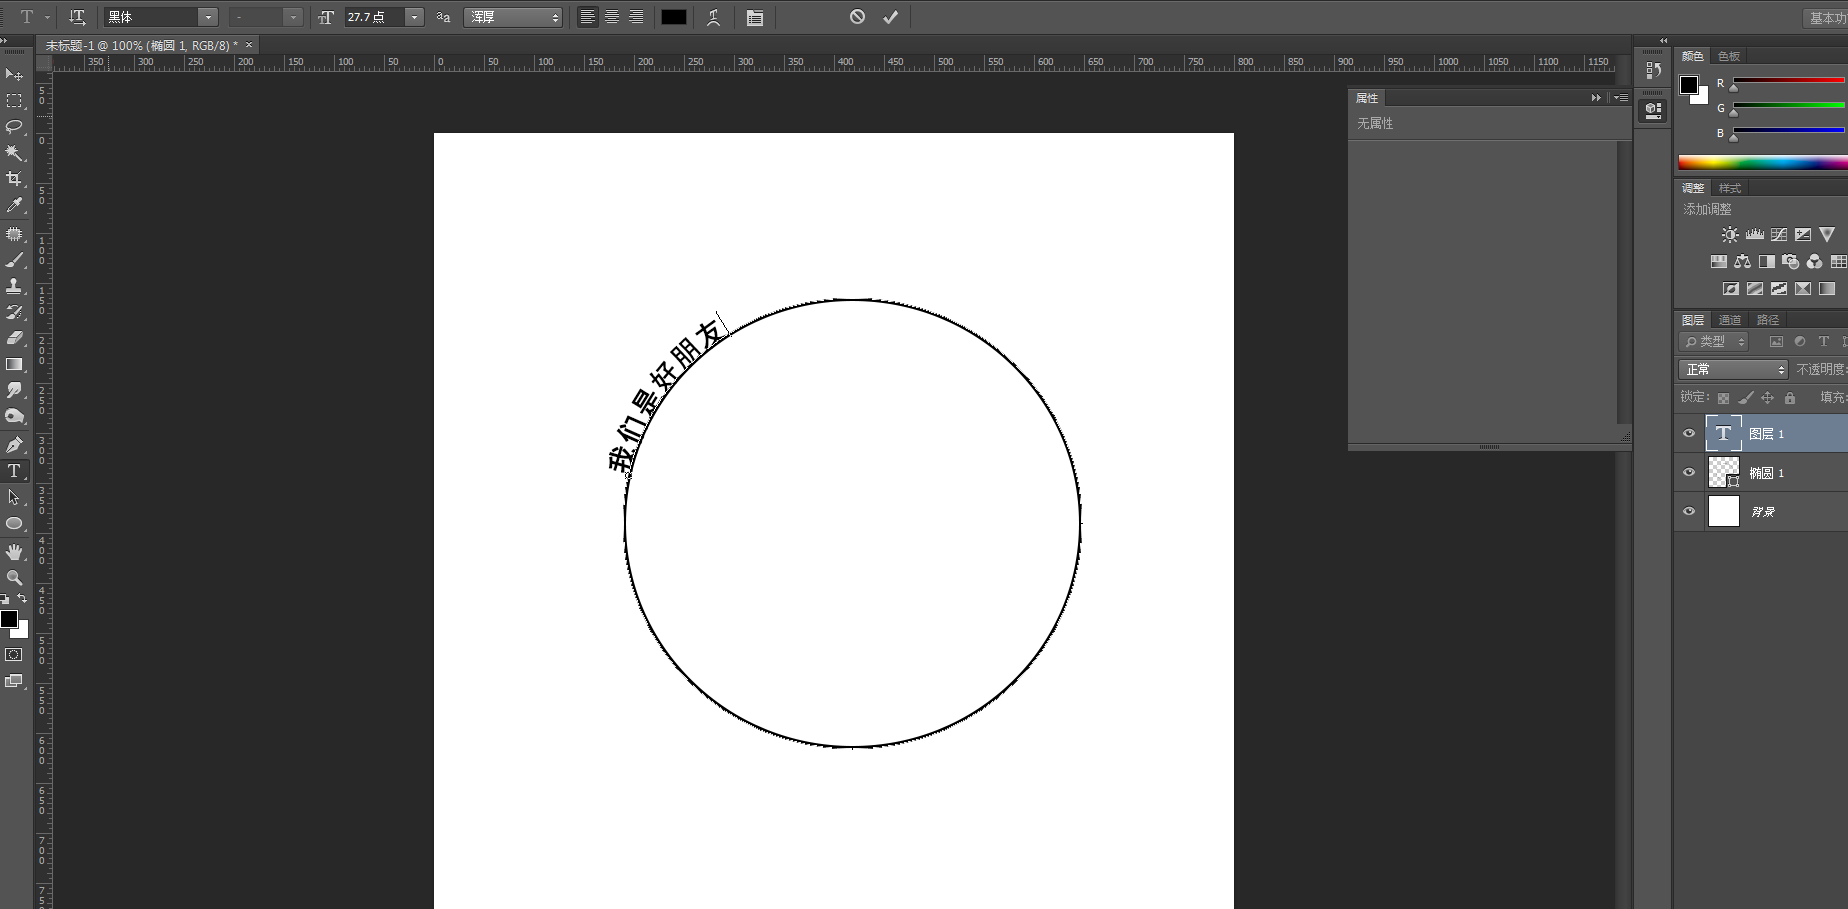
Task: Open the Properties panel flyout menu
Action: 1621,98
